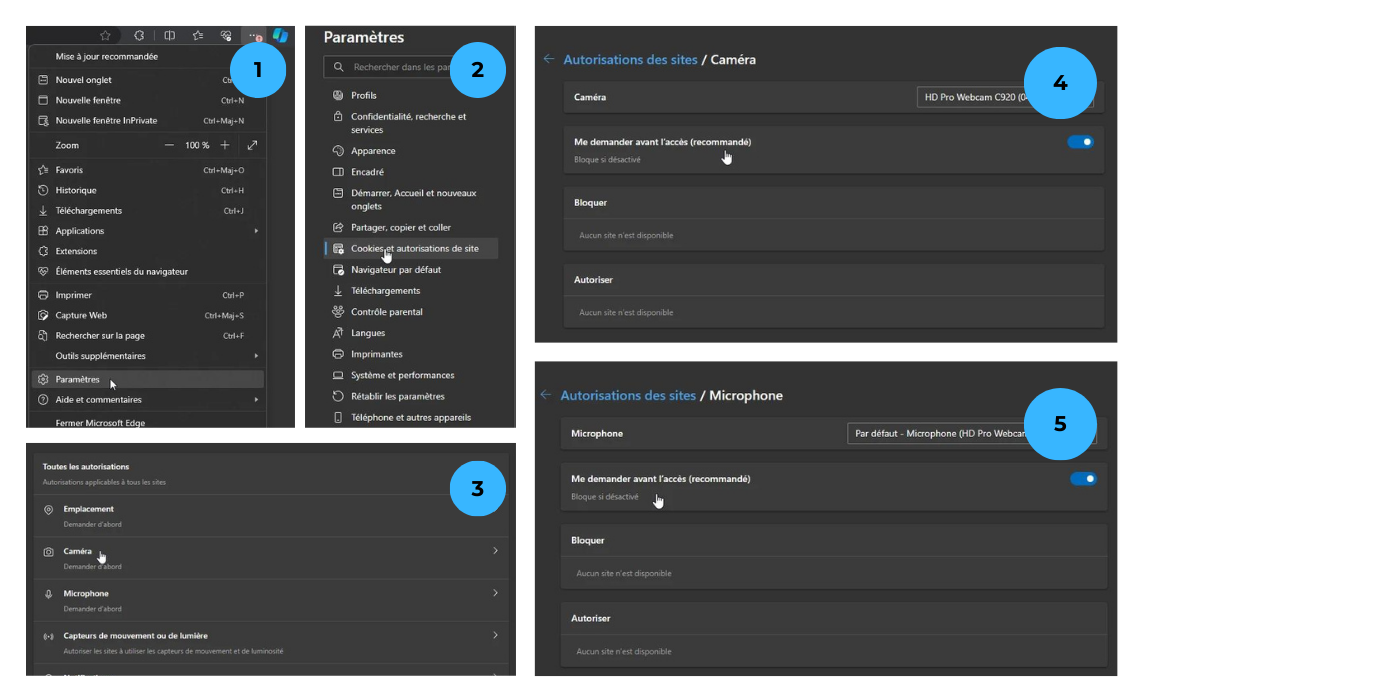Open the Microphone device dropdown
Viewport: 1400px width, 700px height.
[x=940, y=434]
